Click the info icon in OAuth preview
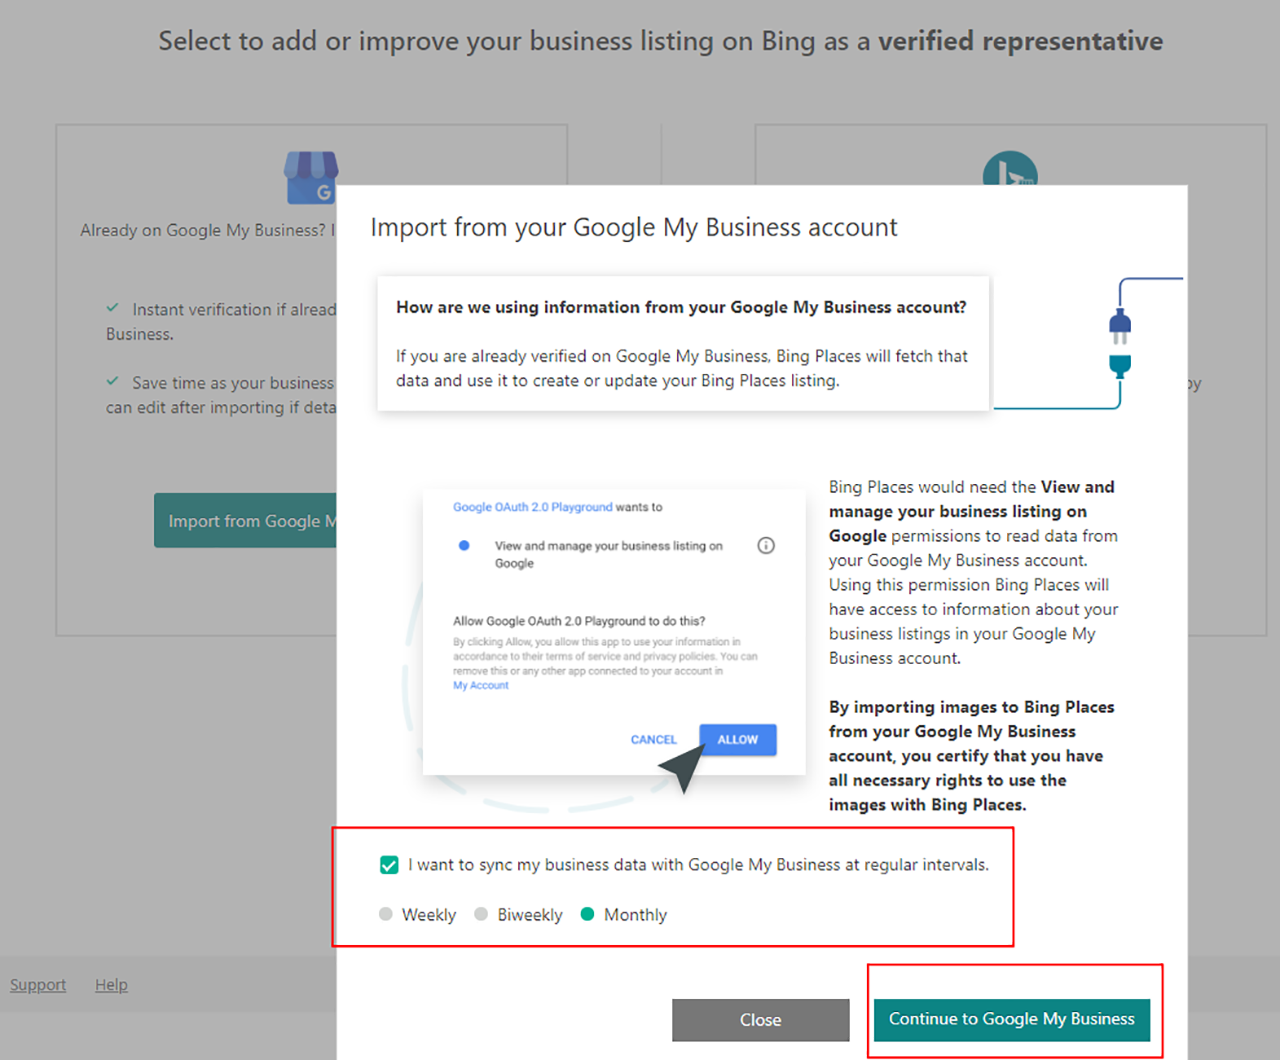 pos(766,545)
